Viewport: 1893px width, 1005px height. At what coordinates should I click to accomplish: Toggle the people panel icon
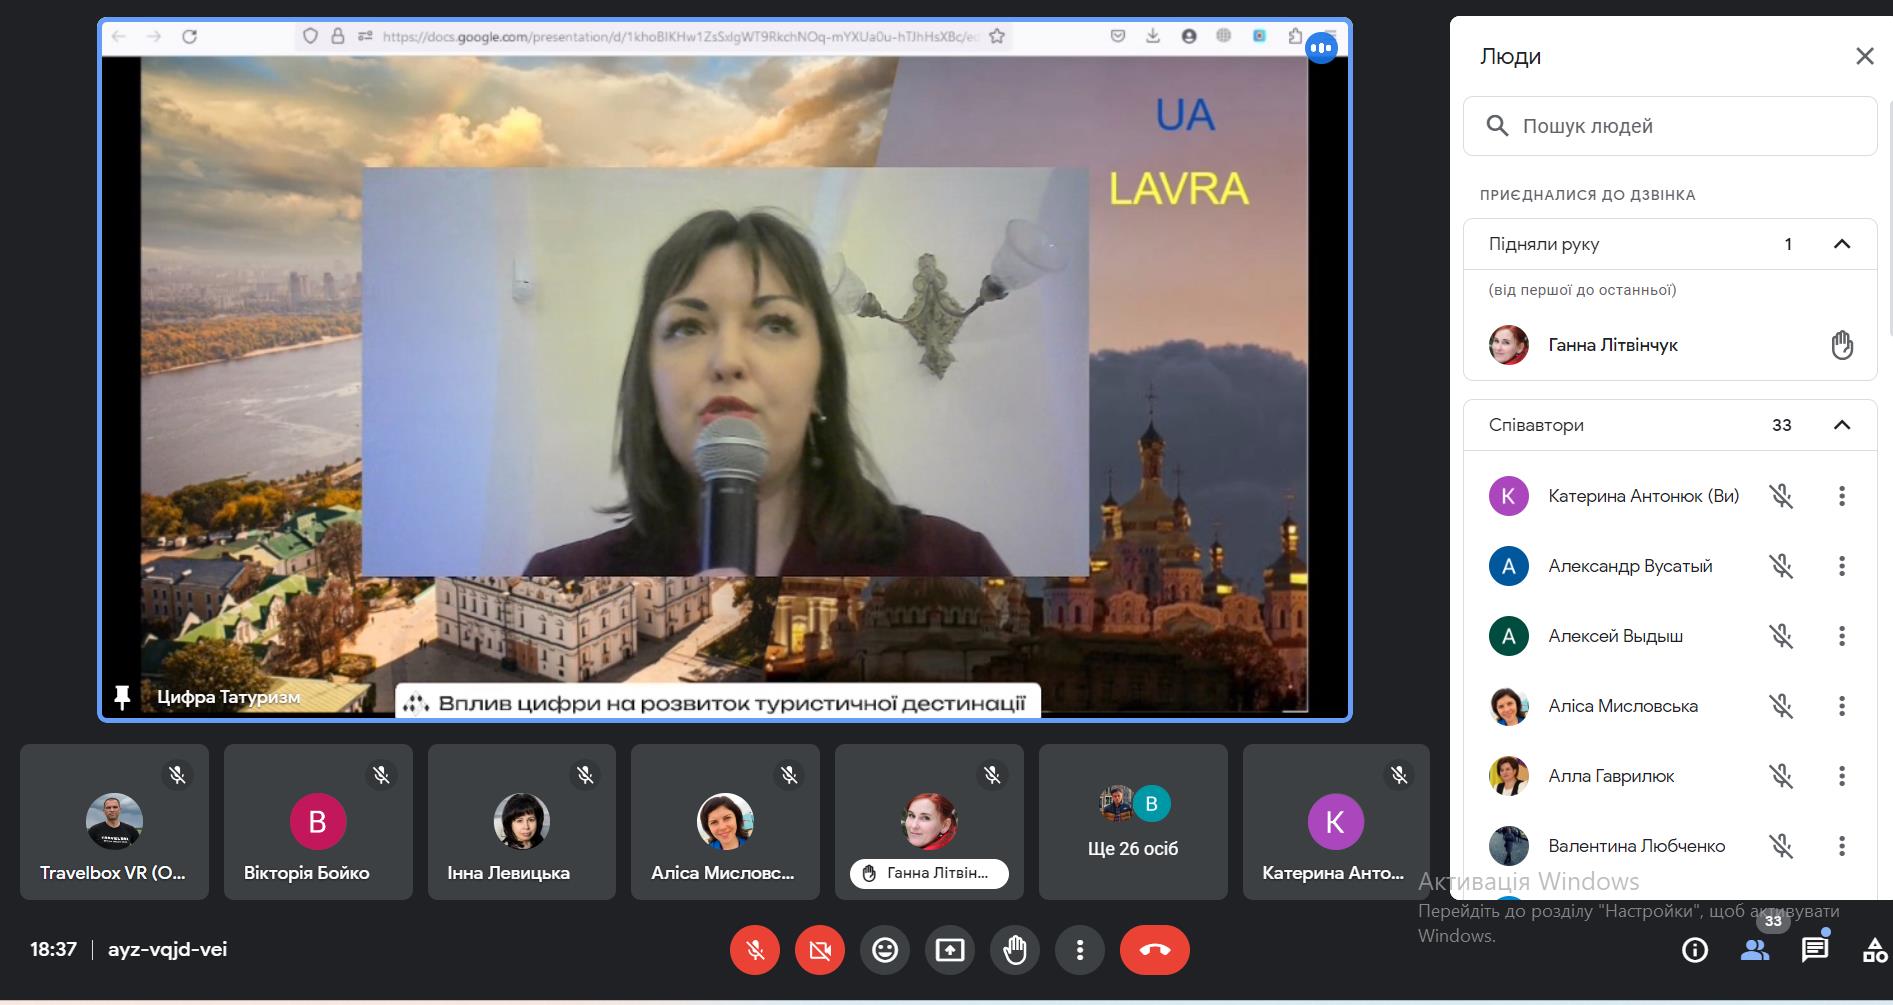point(1755,950)
